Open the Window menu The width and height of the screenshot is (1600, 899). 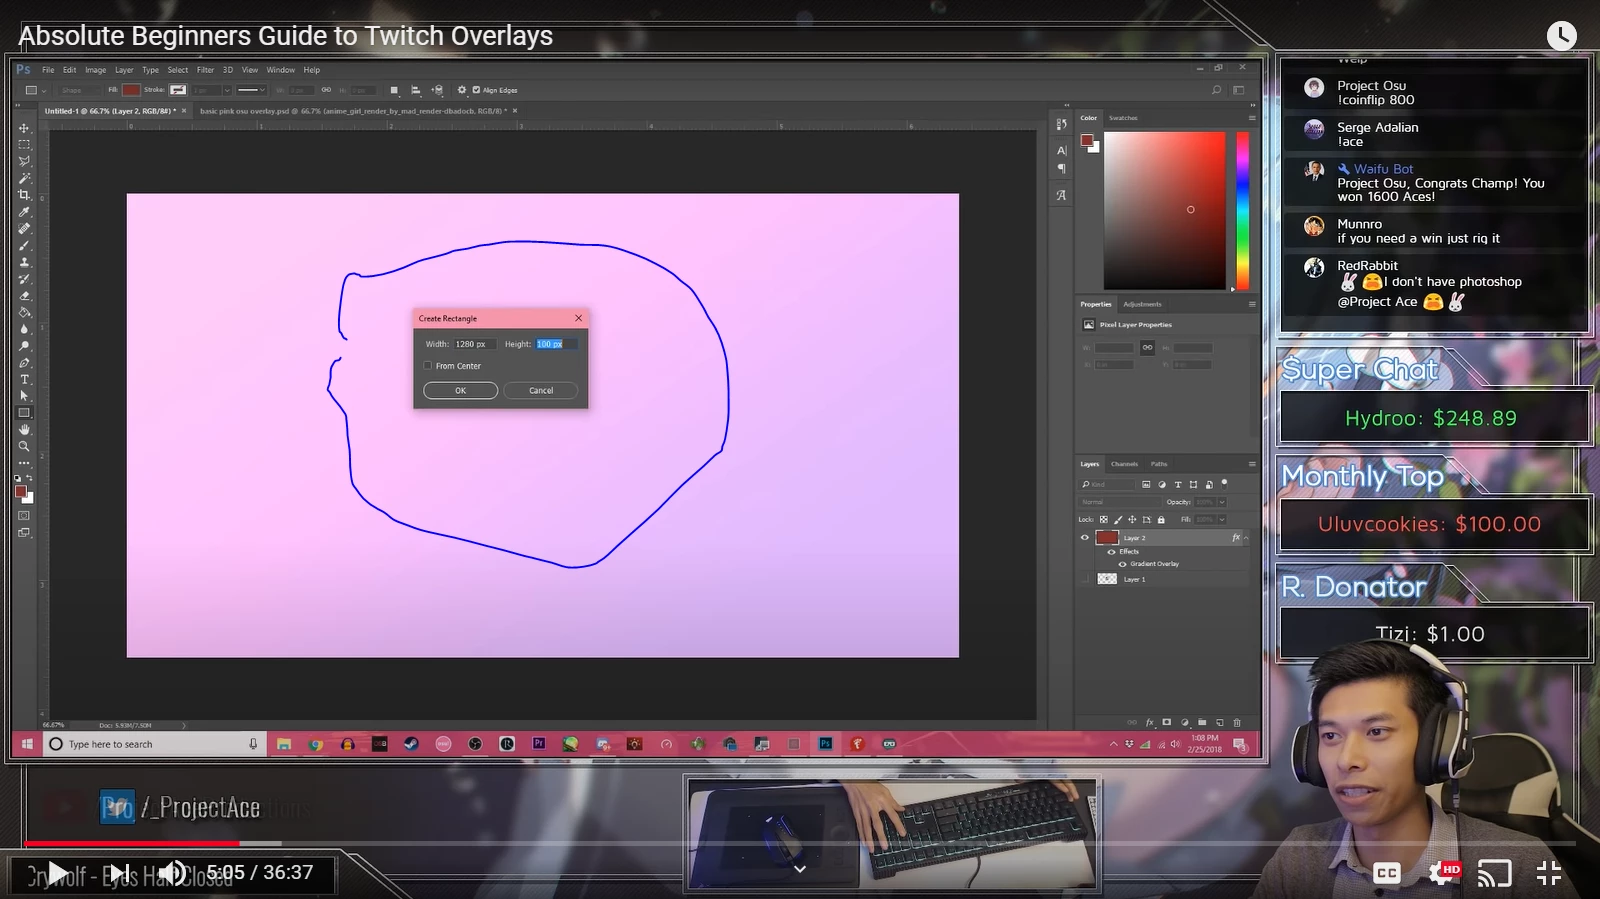point(280,70)
